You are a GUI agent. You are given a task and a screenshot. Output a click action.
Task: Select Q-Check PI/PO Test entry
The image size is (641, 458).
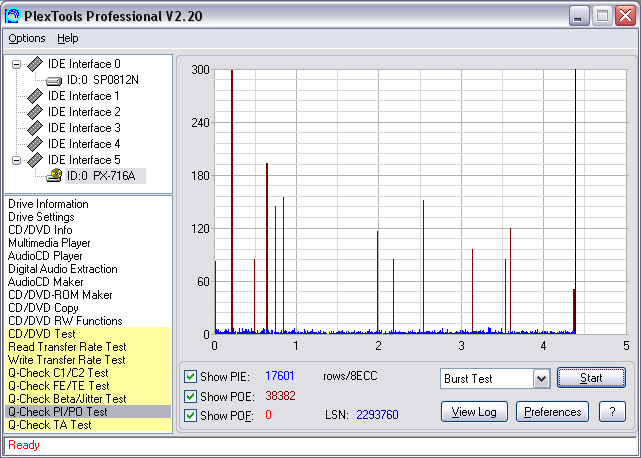[88, 412]
